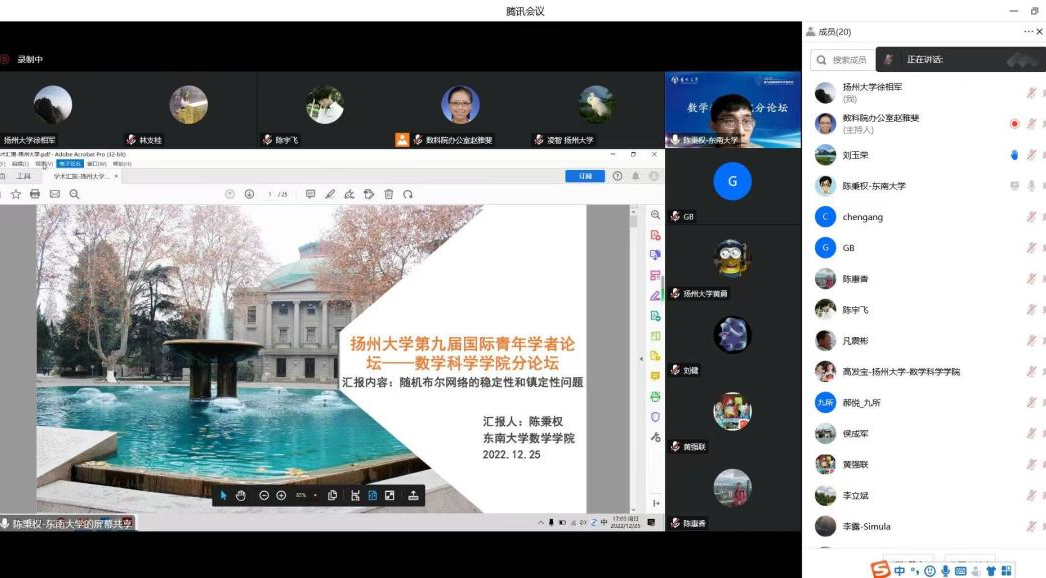Click the zoom in plus icon in the floating PDF toolbar
The height and width of the screenshot is (578, 1046).
click(x=280, y=495)
